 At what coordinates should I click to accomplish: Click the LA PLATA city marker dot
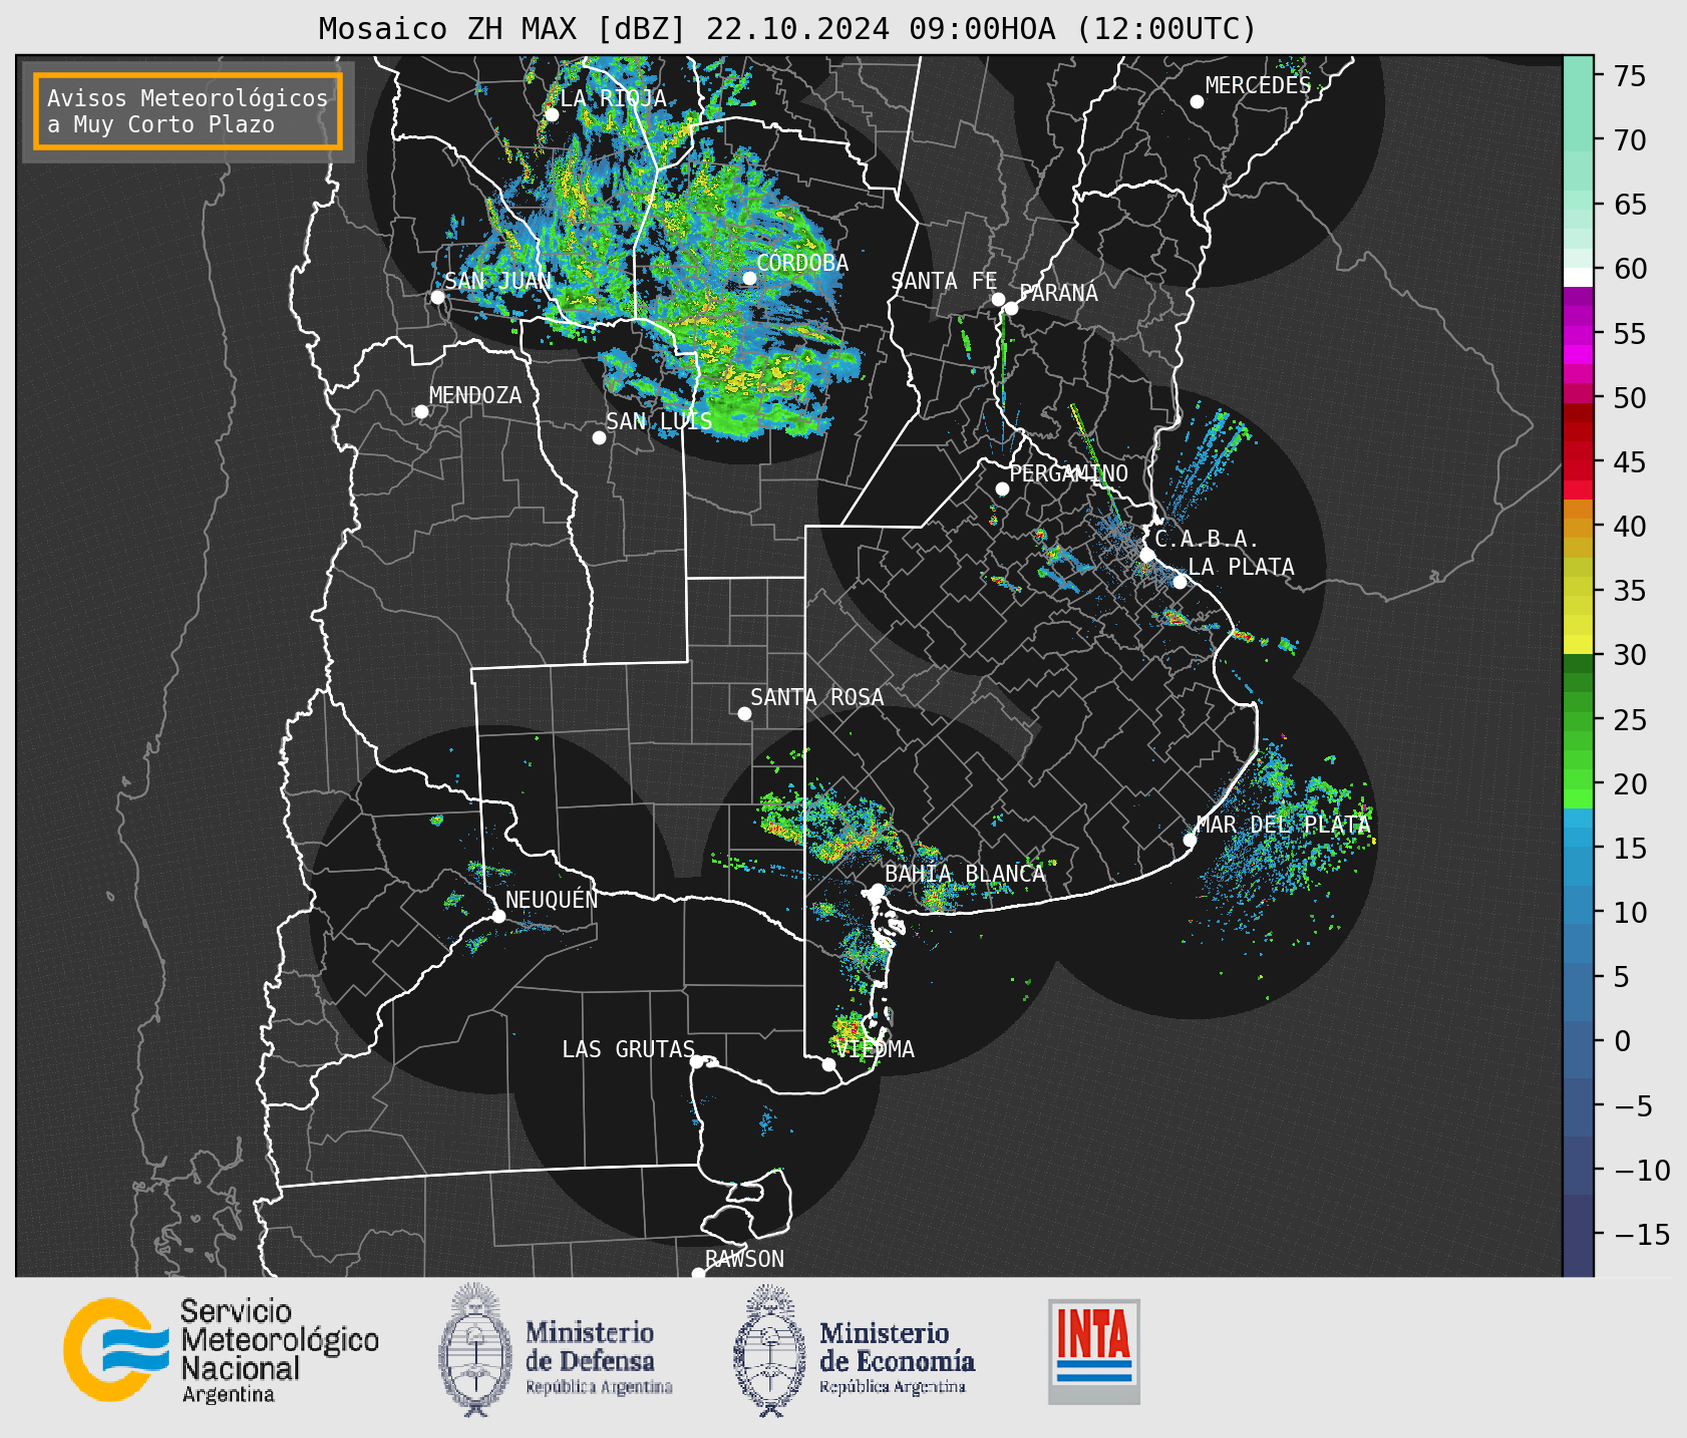(x=1180, y=582)
